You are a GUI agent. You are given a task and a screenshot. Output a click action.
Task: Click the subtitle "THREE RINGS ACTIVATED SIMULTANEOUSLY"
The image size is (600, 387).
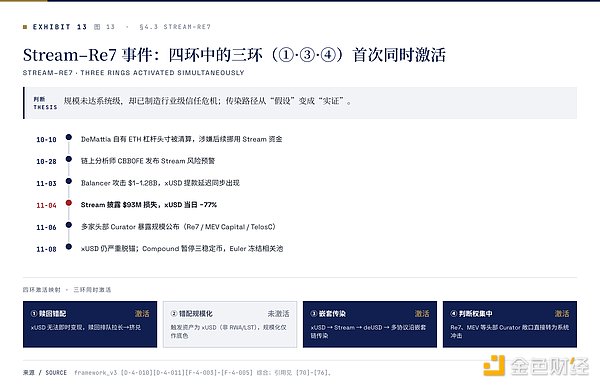162,73
